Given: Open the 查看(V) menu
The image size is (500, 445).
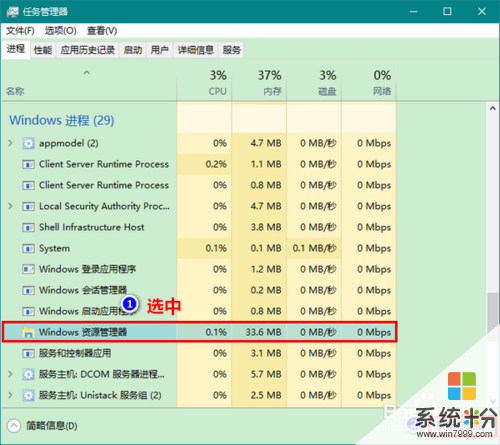Looking at the screenshot, I should coord(102,31).
